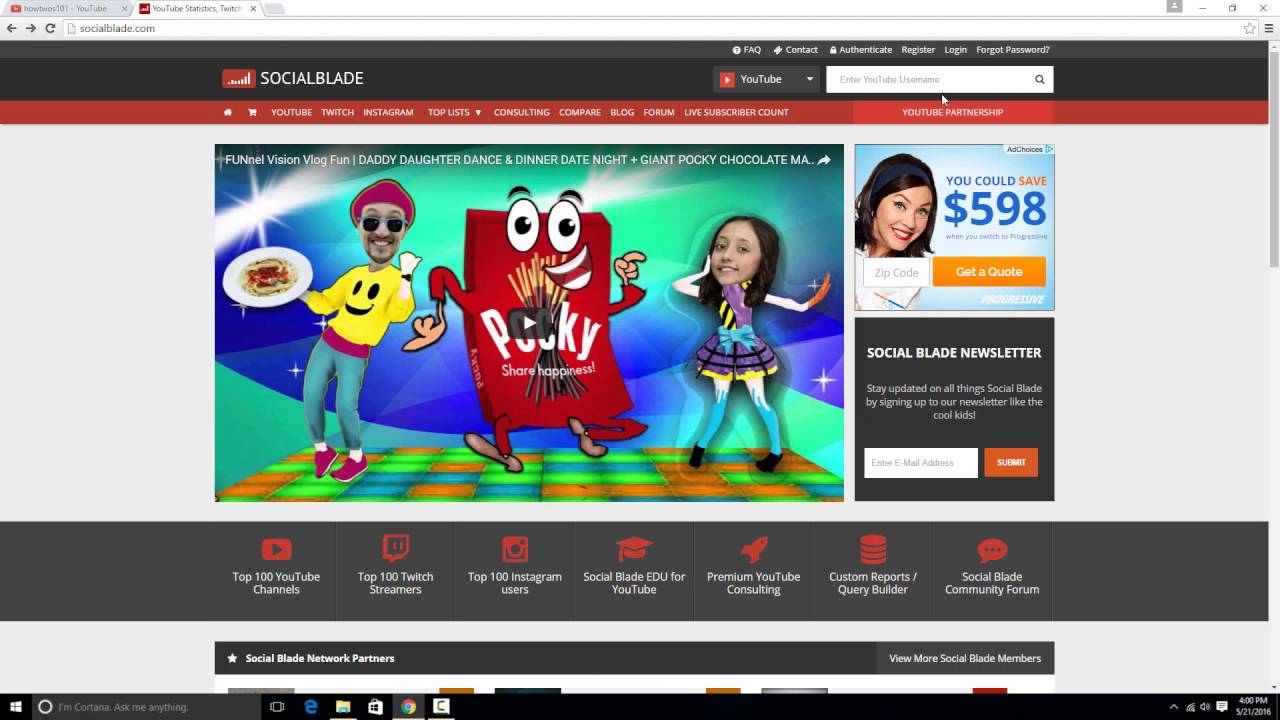Open the shopping cart icon in navigation bar
The height and width of the screenshot is (720, 1280).
(252, 112)
